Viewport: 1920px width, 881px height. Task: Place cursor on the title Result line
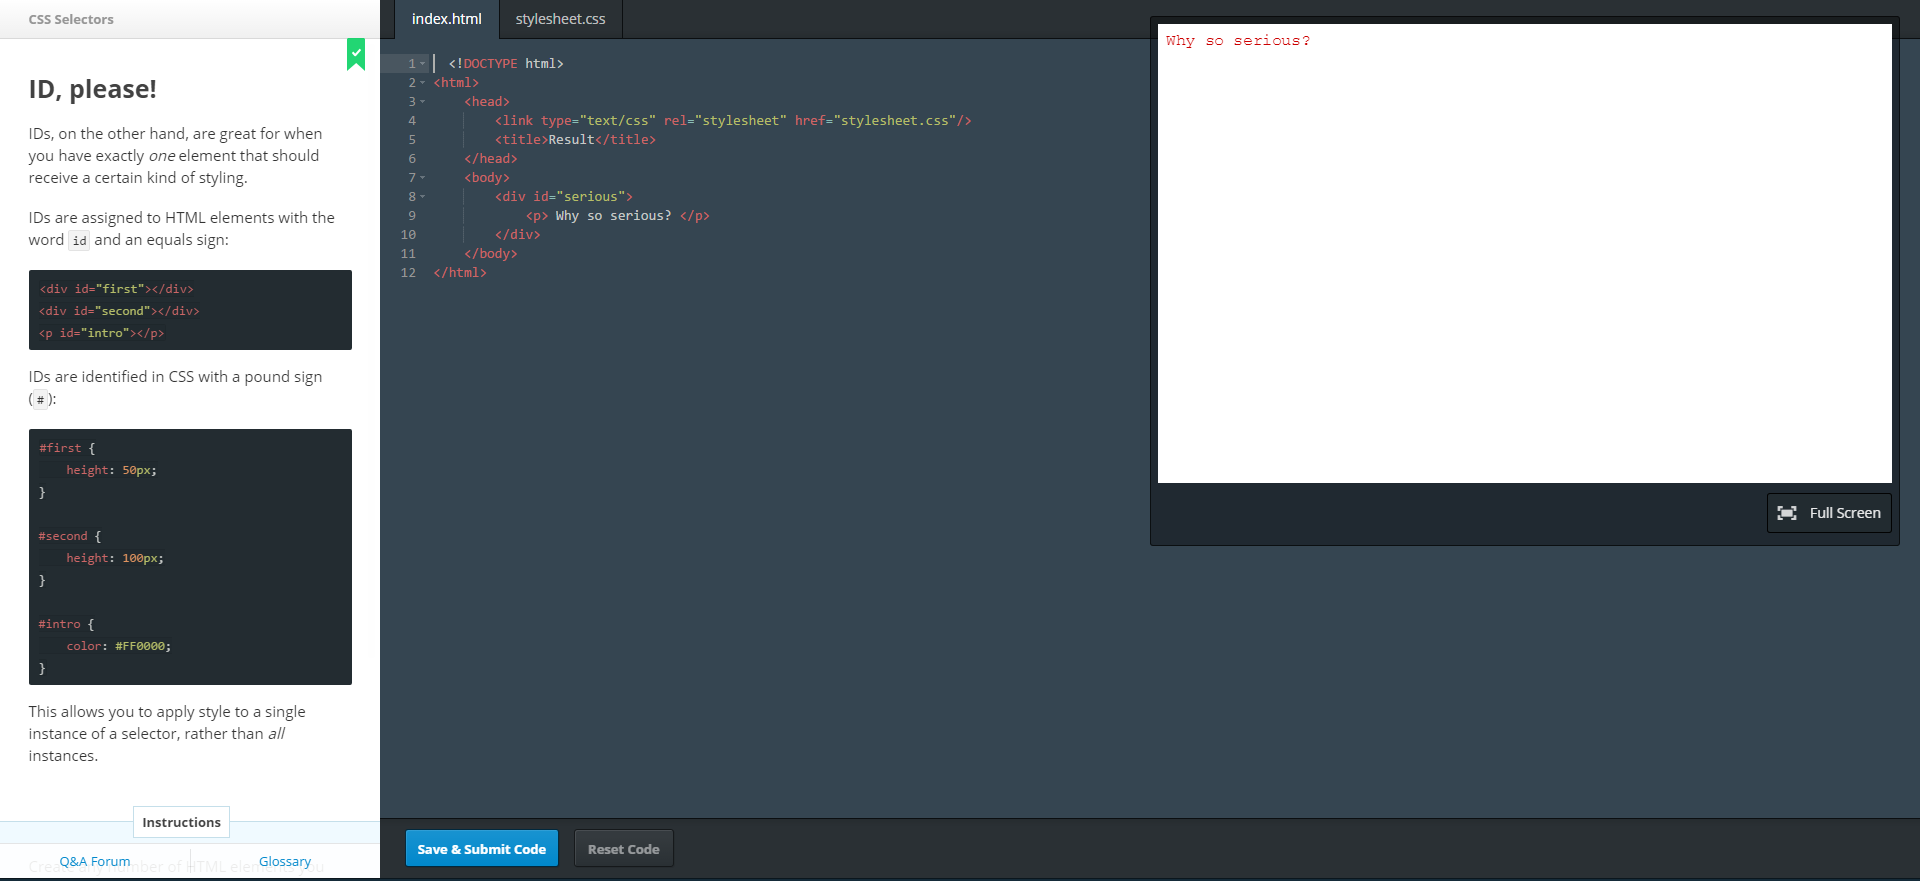pyautogui.click(x=575, y=140)
